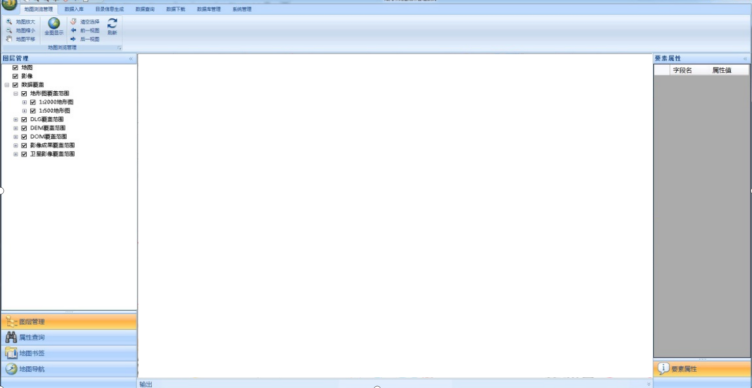
Task: Click the 刷新 refresh arrows icon
Action: (112, 23)
